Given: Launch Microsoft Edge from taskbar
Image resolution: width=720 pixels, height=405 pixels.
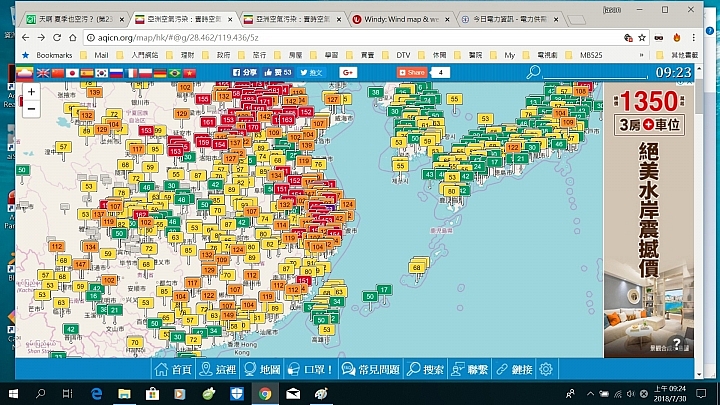Looking at the screenshot, I should coord(96,394).
